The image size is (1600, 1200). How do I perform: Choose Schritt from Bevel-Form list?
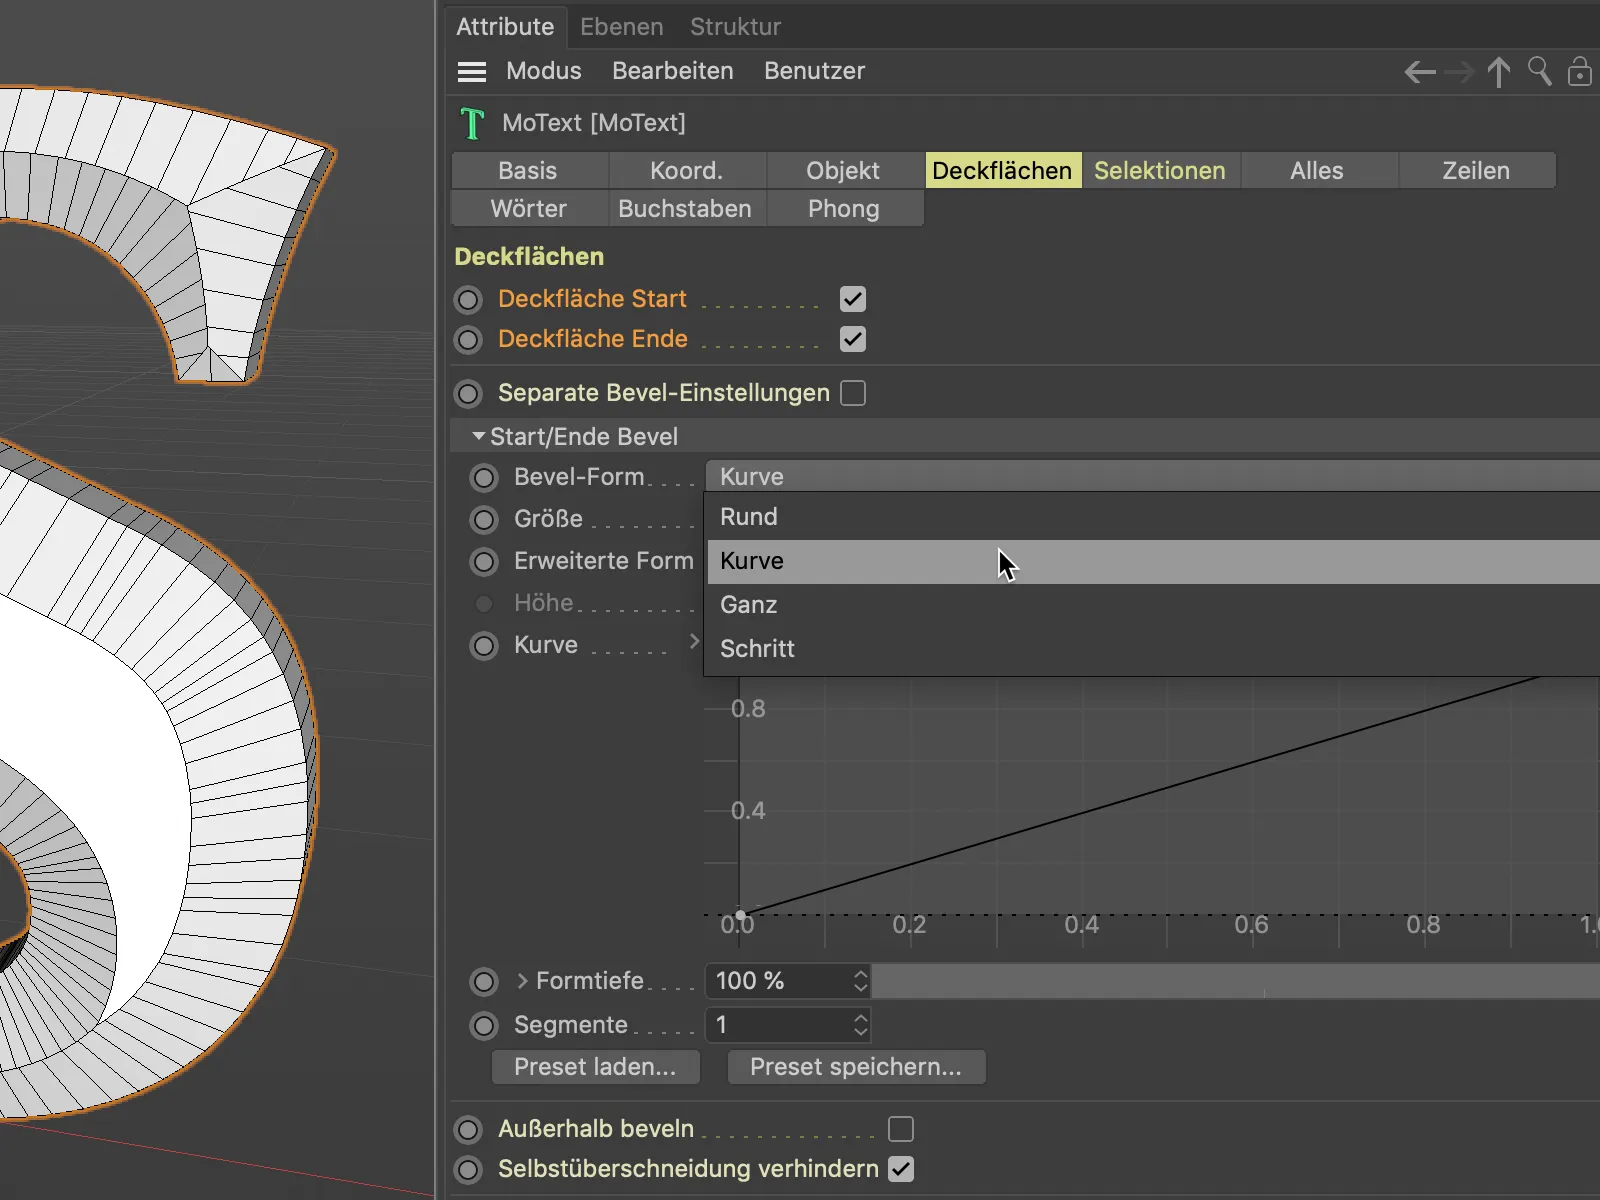tap(1152, 649)
